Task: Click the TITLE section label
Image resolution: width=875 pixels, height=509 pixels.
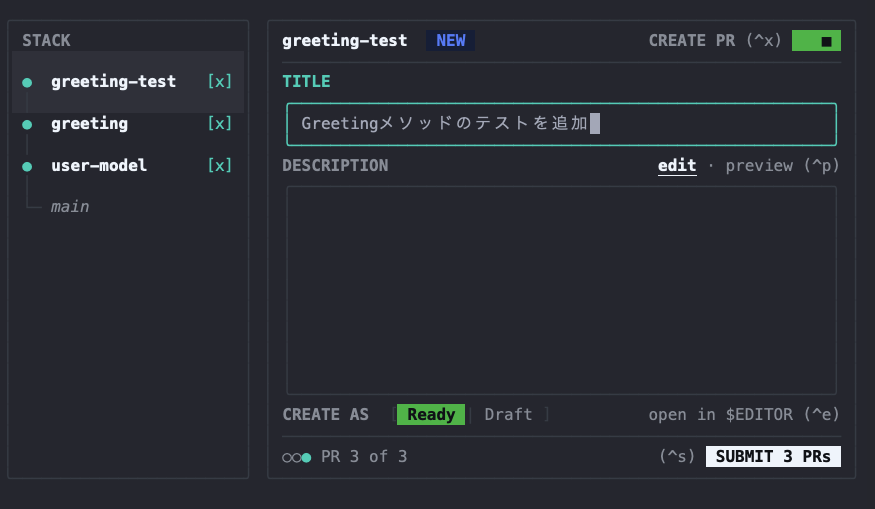Action: (x=306, y=81)
